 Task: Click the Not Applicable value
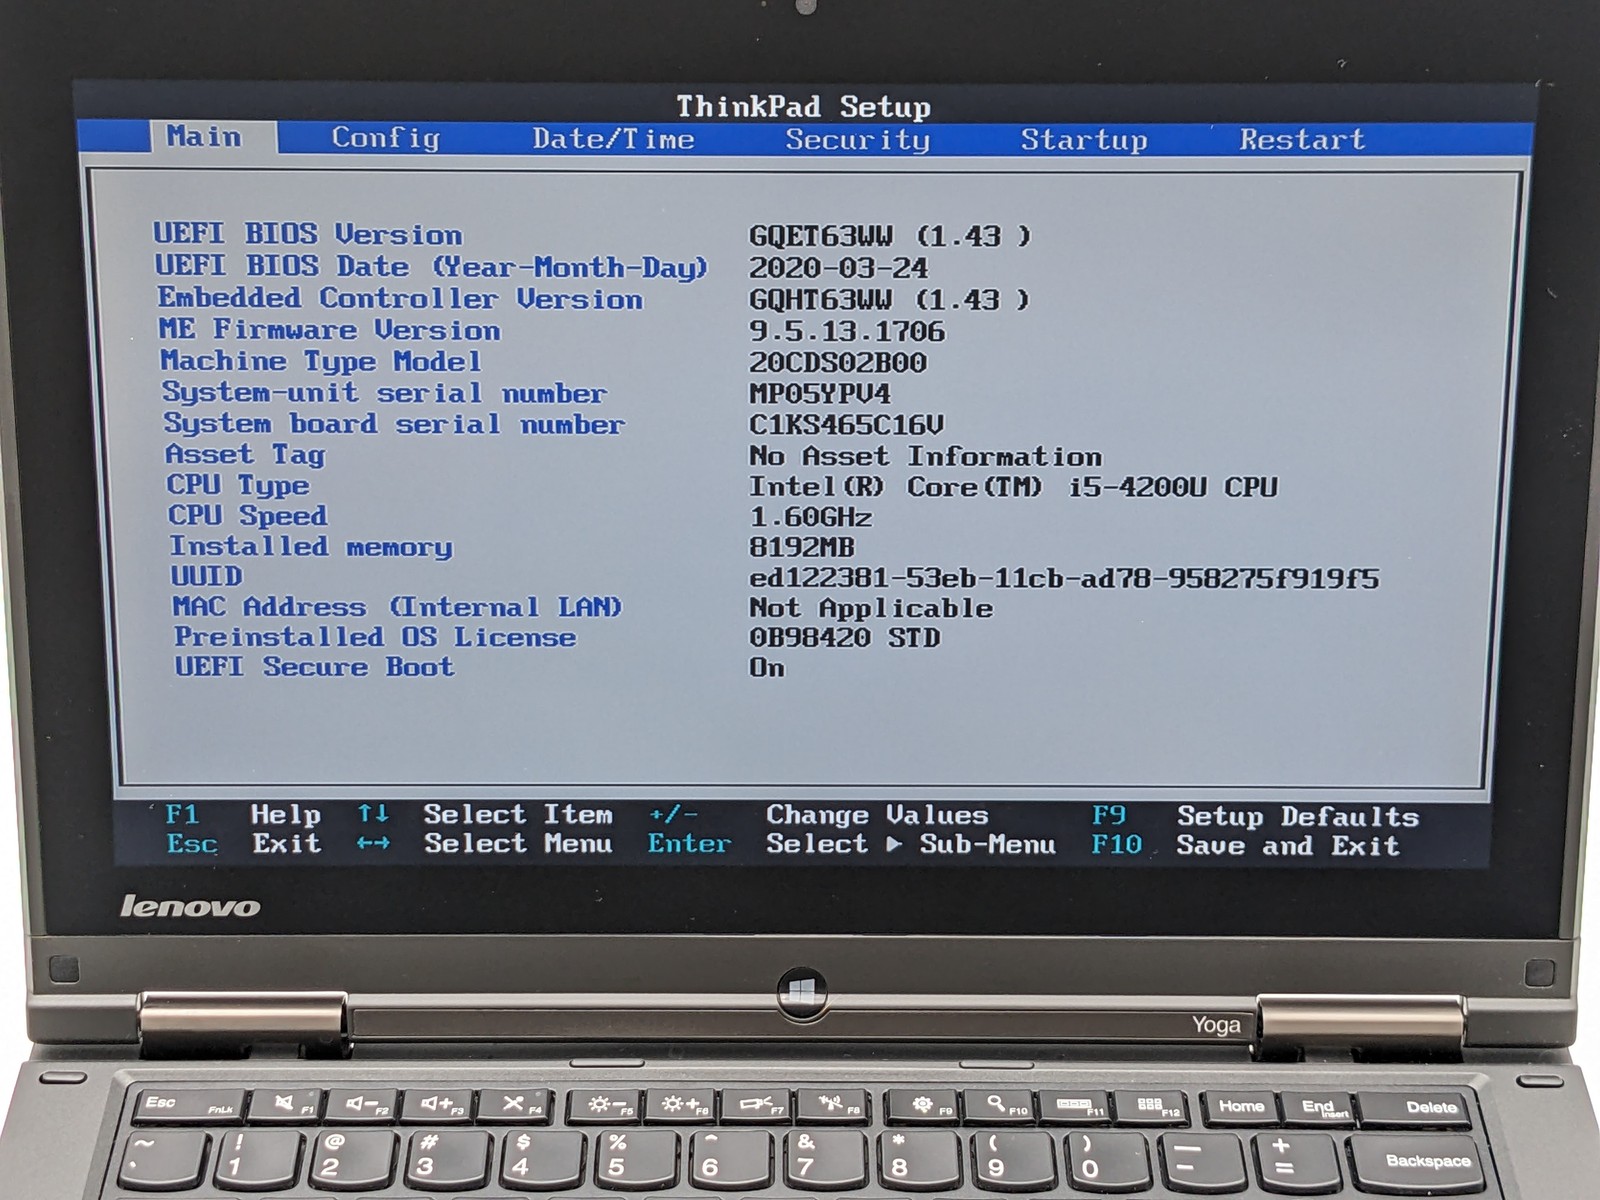871,608
